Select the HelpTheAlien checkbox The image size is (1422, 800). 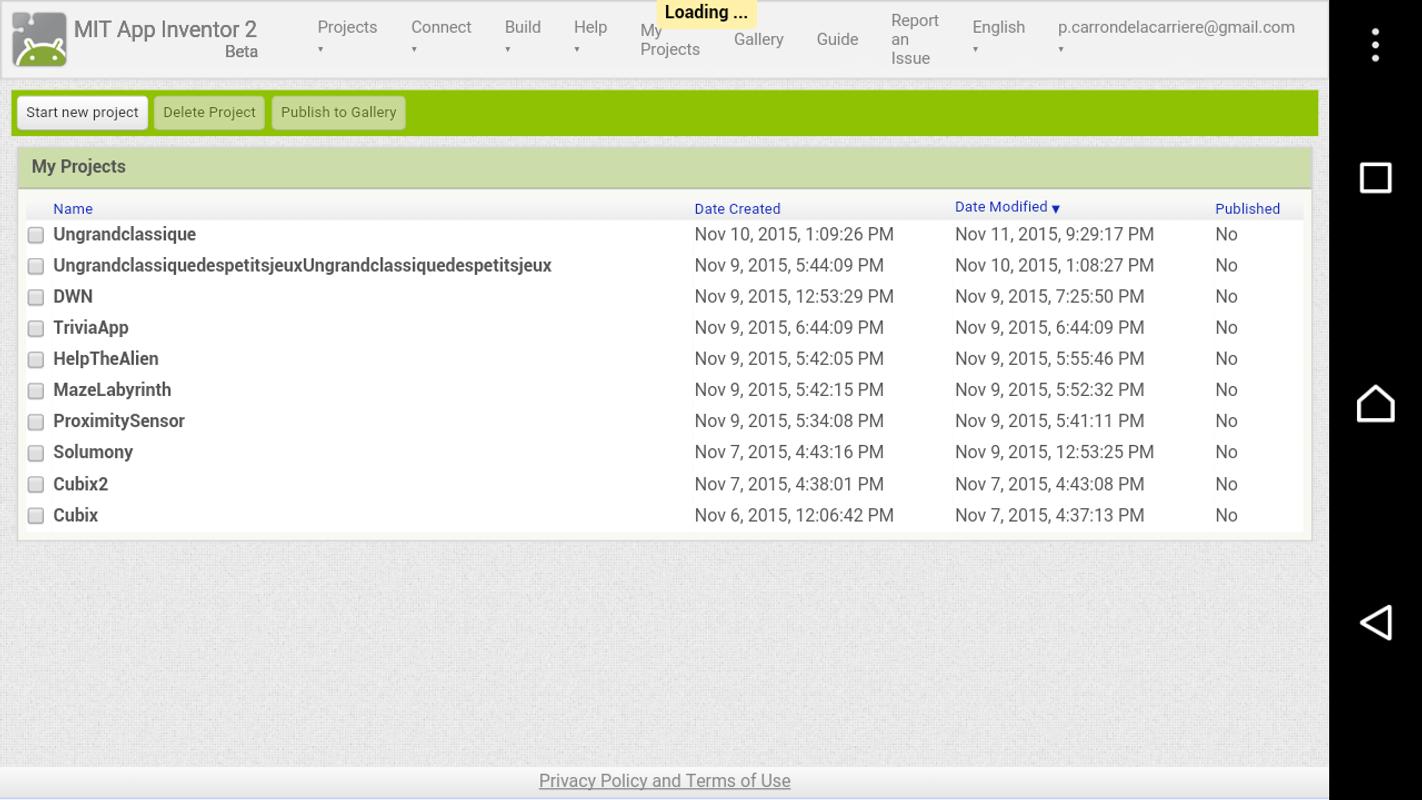(x=36, y=359)
